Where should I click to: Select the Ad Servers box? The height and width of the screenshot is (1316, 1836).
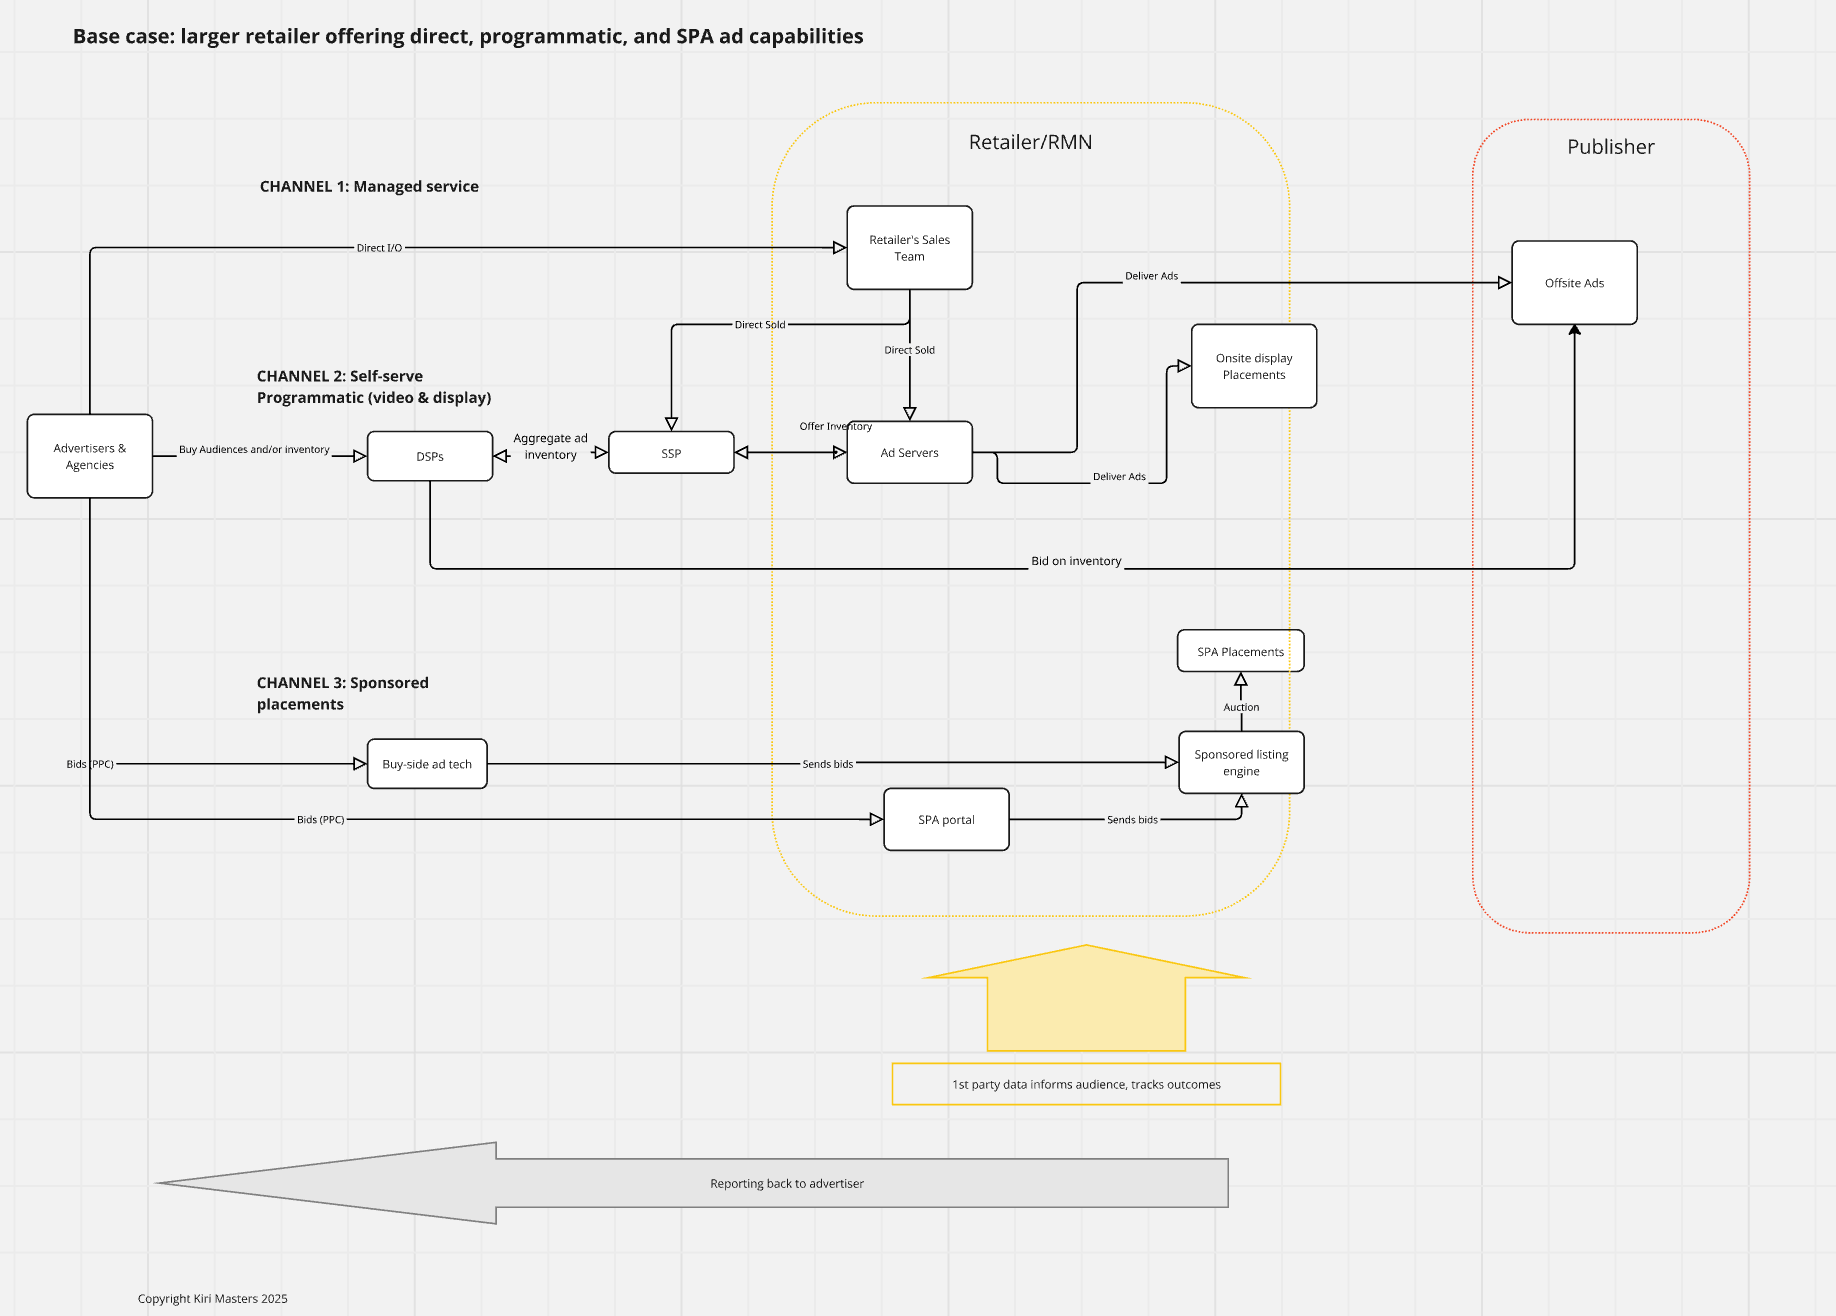tap(909, 453)
